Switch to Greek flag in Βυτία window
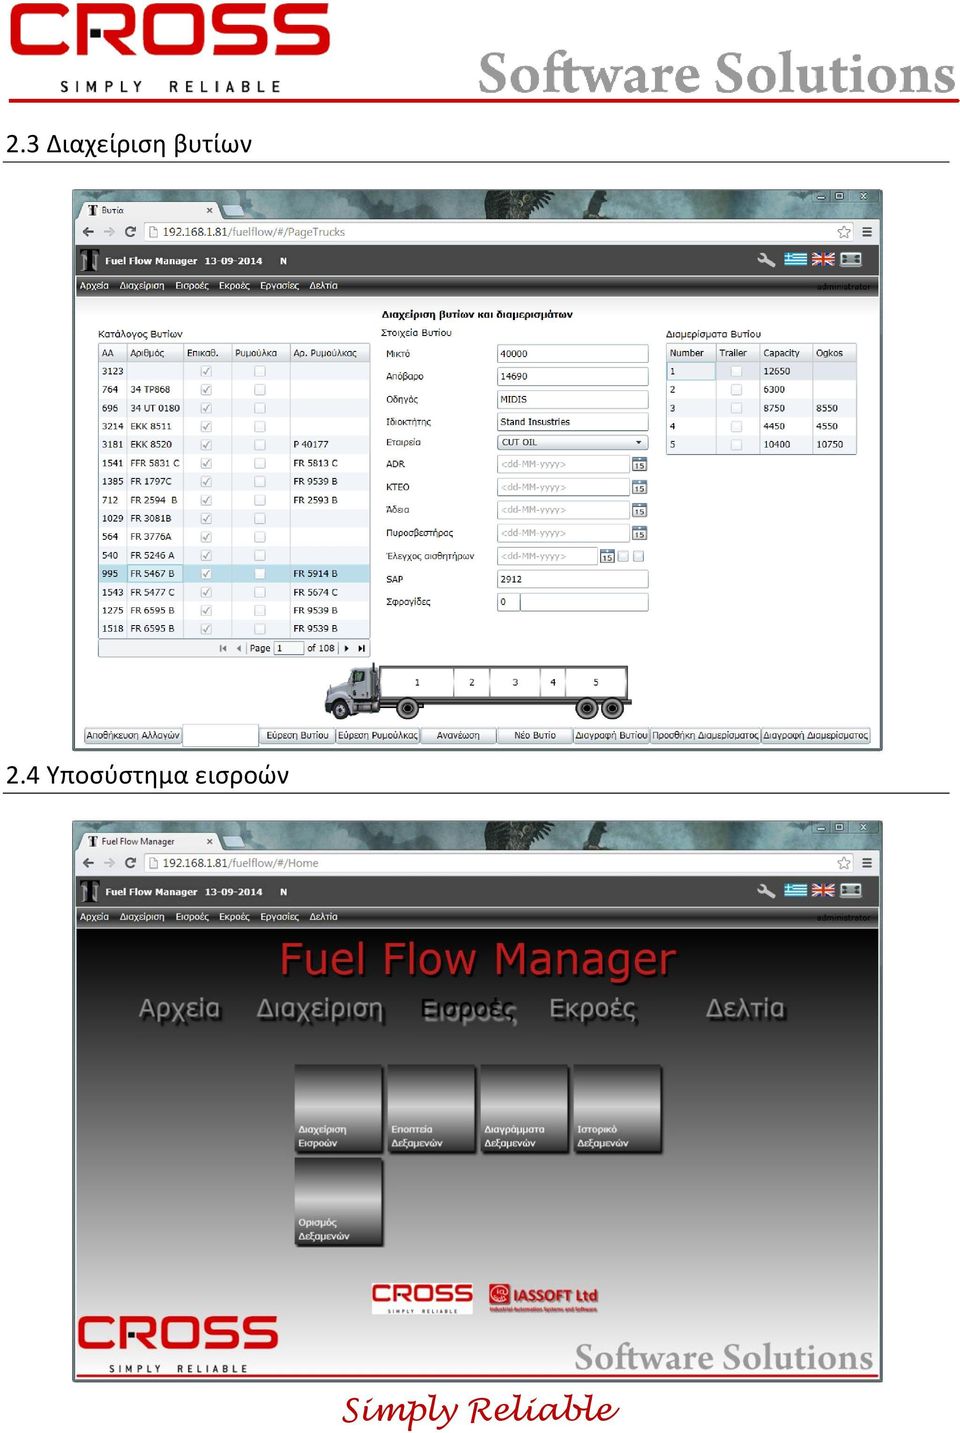 click(795, 259)
